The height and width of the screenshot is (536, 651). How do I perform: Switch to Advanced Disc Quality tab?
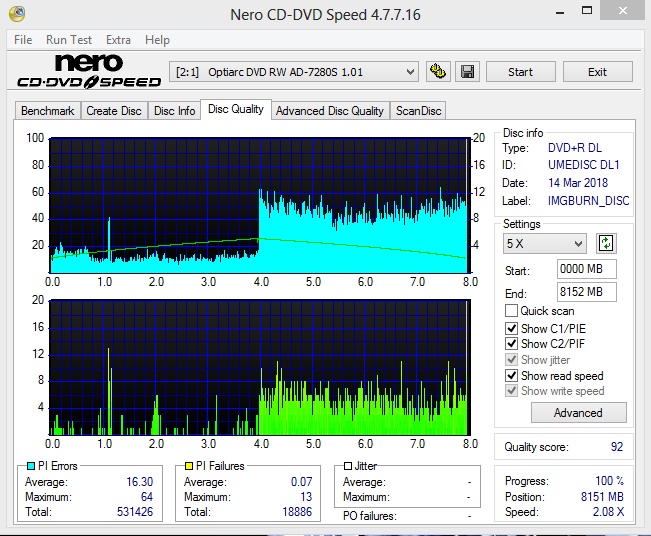point(330,111)
